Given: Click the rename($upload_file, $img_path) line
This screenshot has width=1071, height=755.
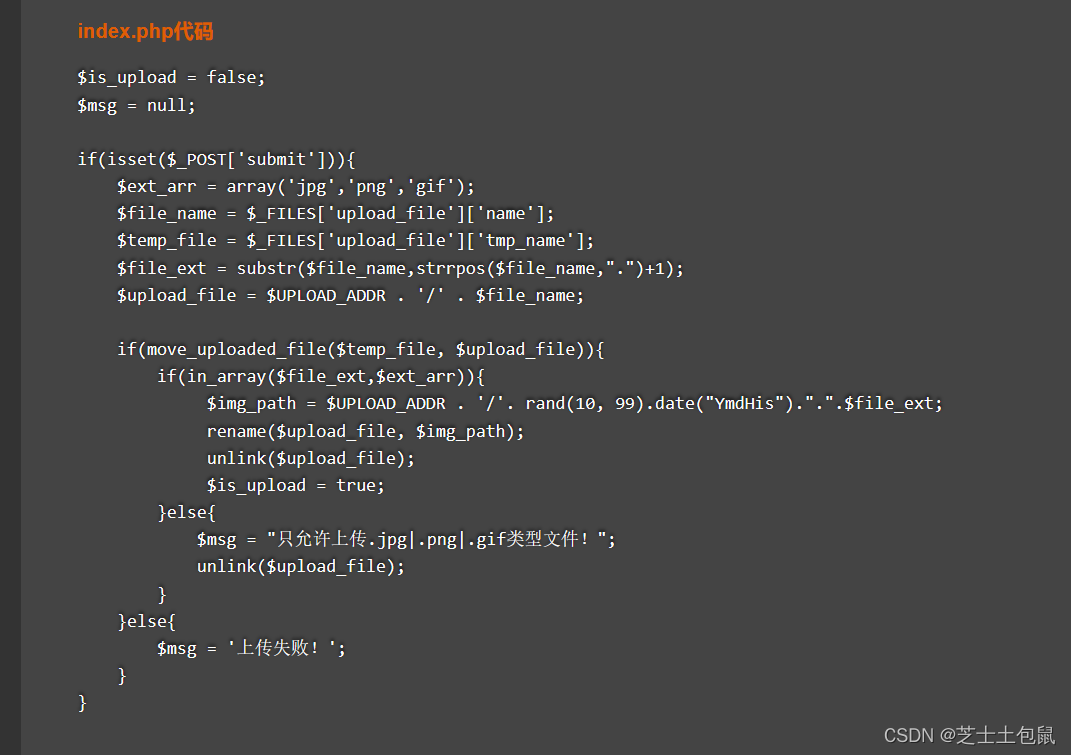Looking at the screenshot, I should (365, 432).
